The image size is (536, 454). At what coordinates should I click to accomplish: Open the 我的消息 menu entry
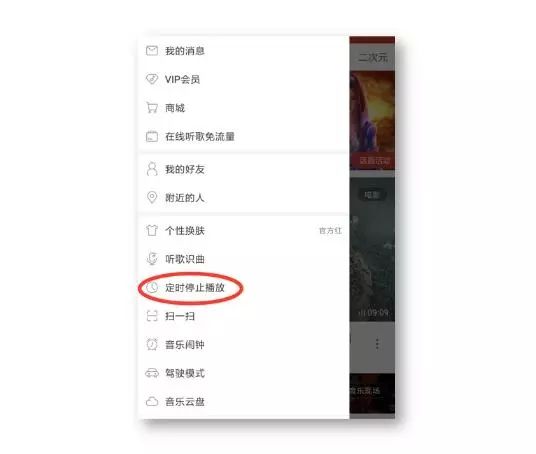click(x=244, y=51)
